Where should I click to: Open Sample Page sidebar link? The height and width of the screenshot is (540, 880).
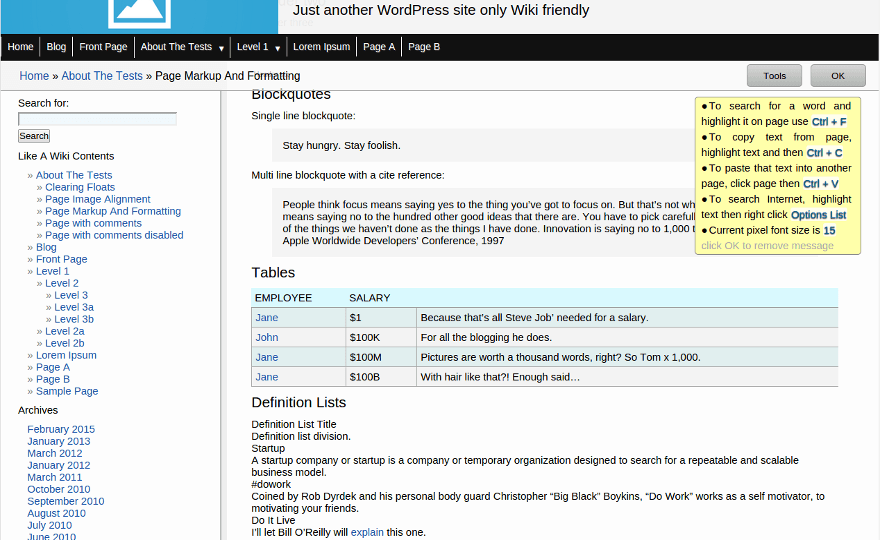click(67, 391)
